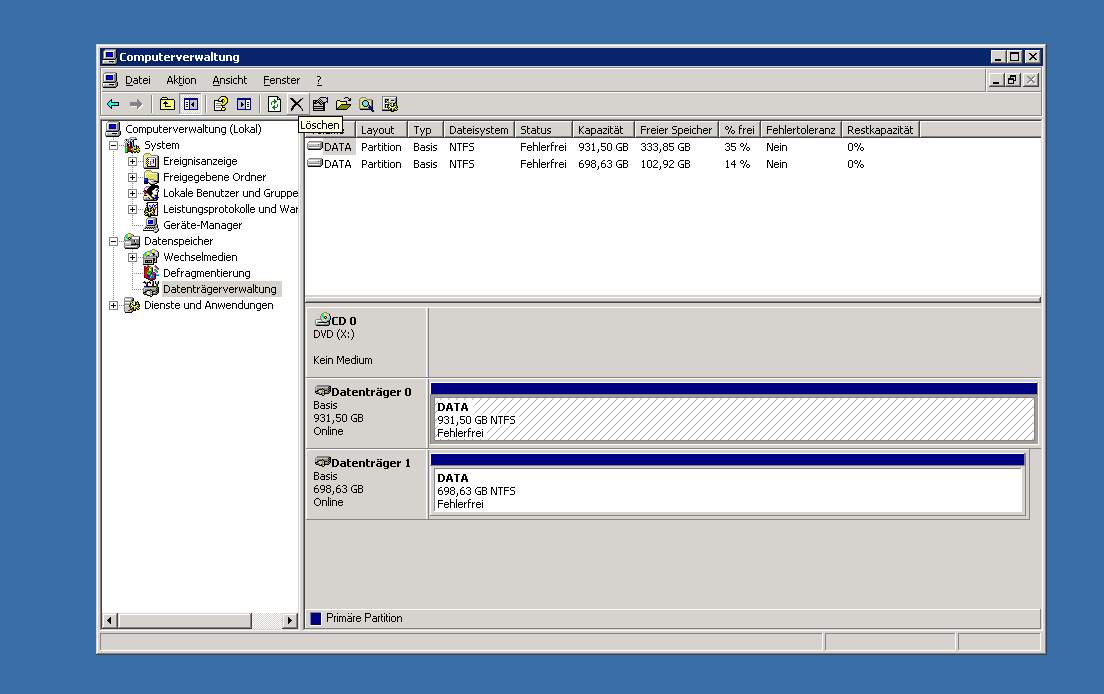This screenshot has height=694, width=1104.
Task: Open the Fenster menu
Action: [282, 80]
